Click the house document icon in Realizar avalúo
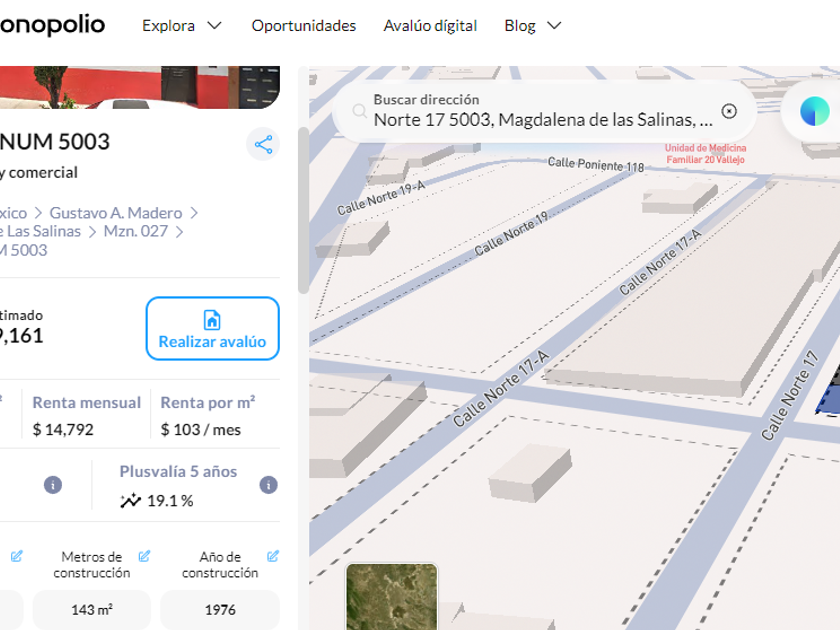This screenshot has width=840, height=630. pos(212,320)
